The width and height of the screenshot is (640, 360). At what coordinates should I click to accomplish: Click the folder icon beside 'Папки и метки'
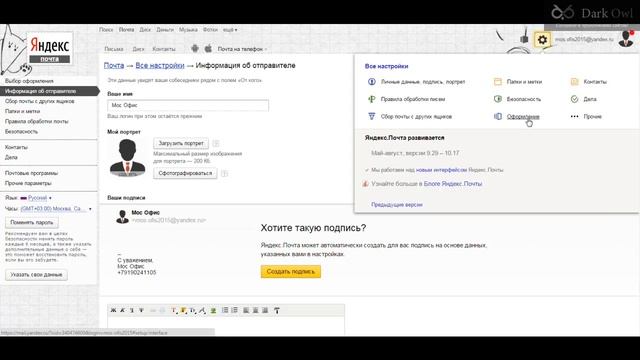point(498,82)
